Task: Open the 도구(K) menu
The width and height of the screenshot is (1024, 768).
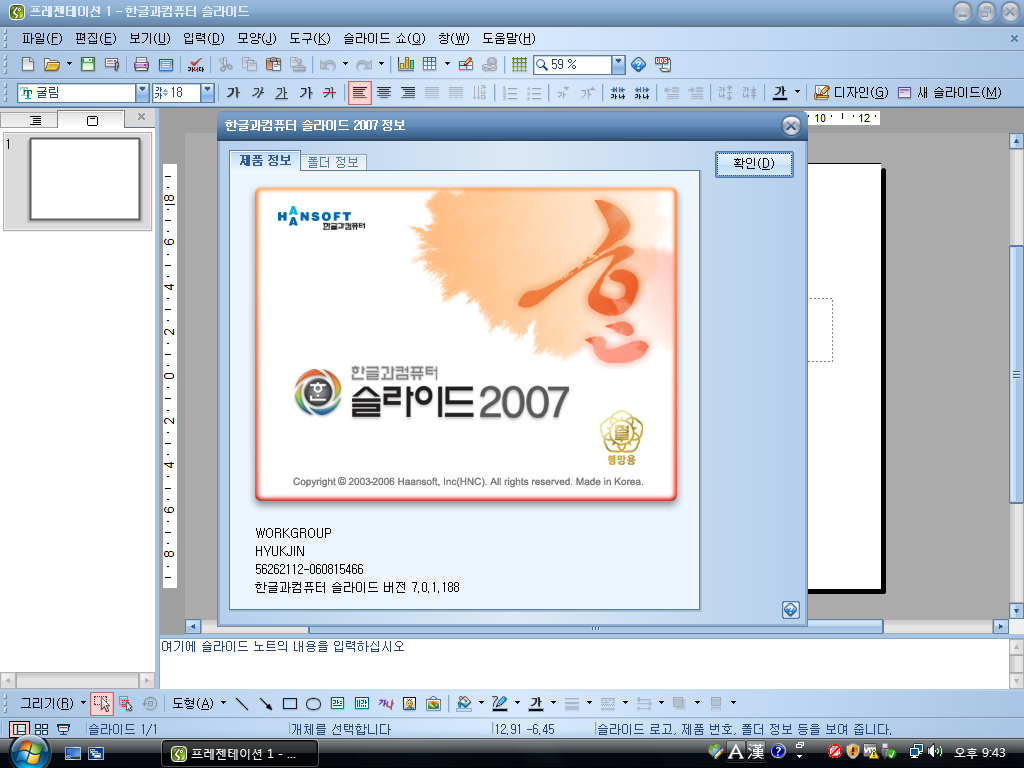Action: click(x=310, y=39)
